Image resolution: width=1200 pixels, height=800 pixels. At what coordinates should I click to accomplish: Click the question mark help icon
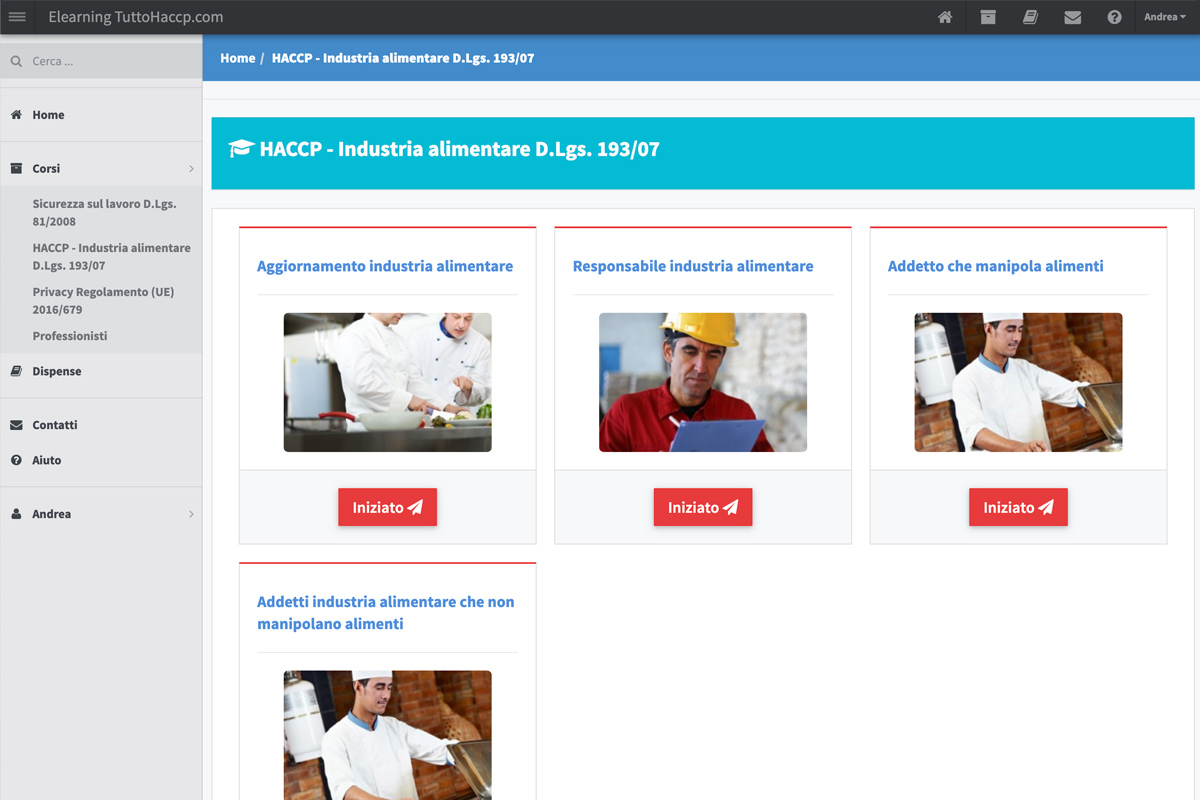click(1114, 17)
